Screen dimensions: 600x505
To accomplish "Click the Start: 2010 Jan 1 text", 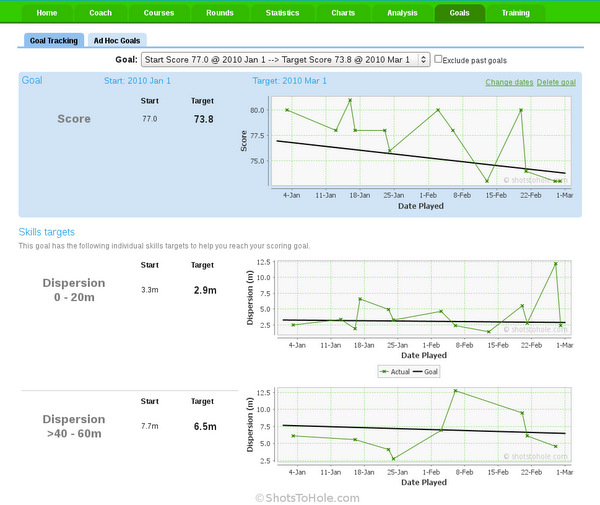I will (137, 81).
